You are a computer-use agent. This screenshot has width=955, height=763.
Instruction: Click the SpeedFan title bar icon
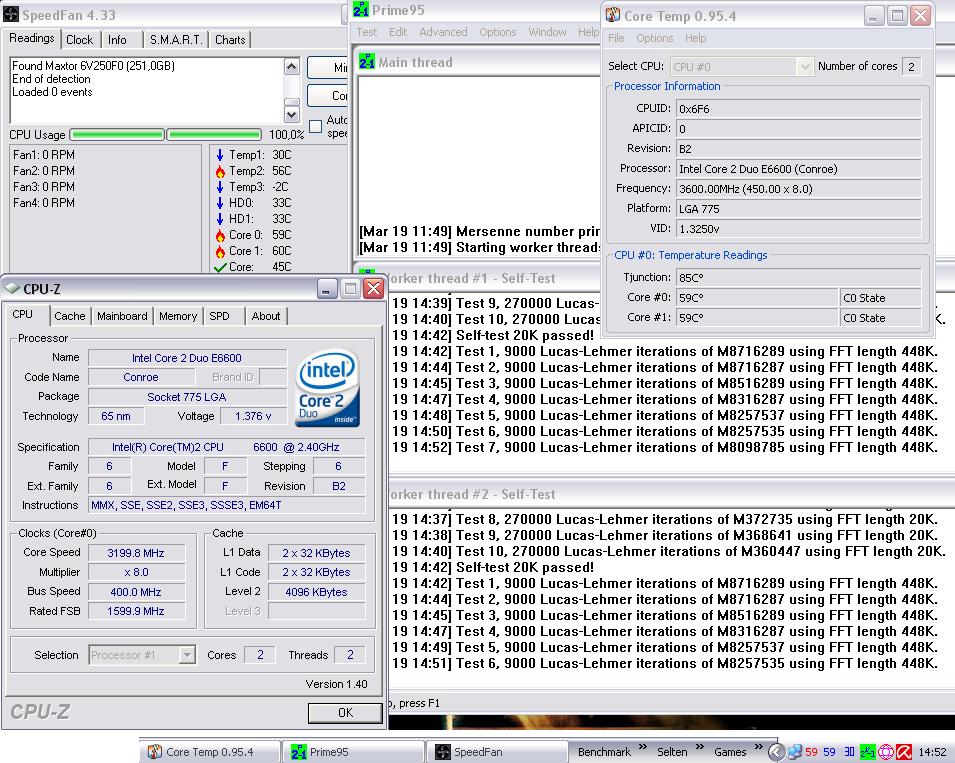click(11, 14)
